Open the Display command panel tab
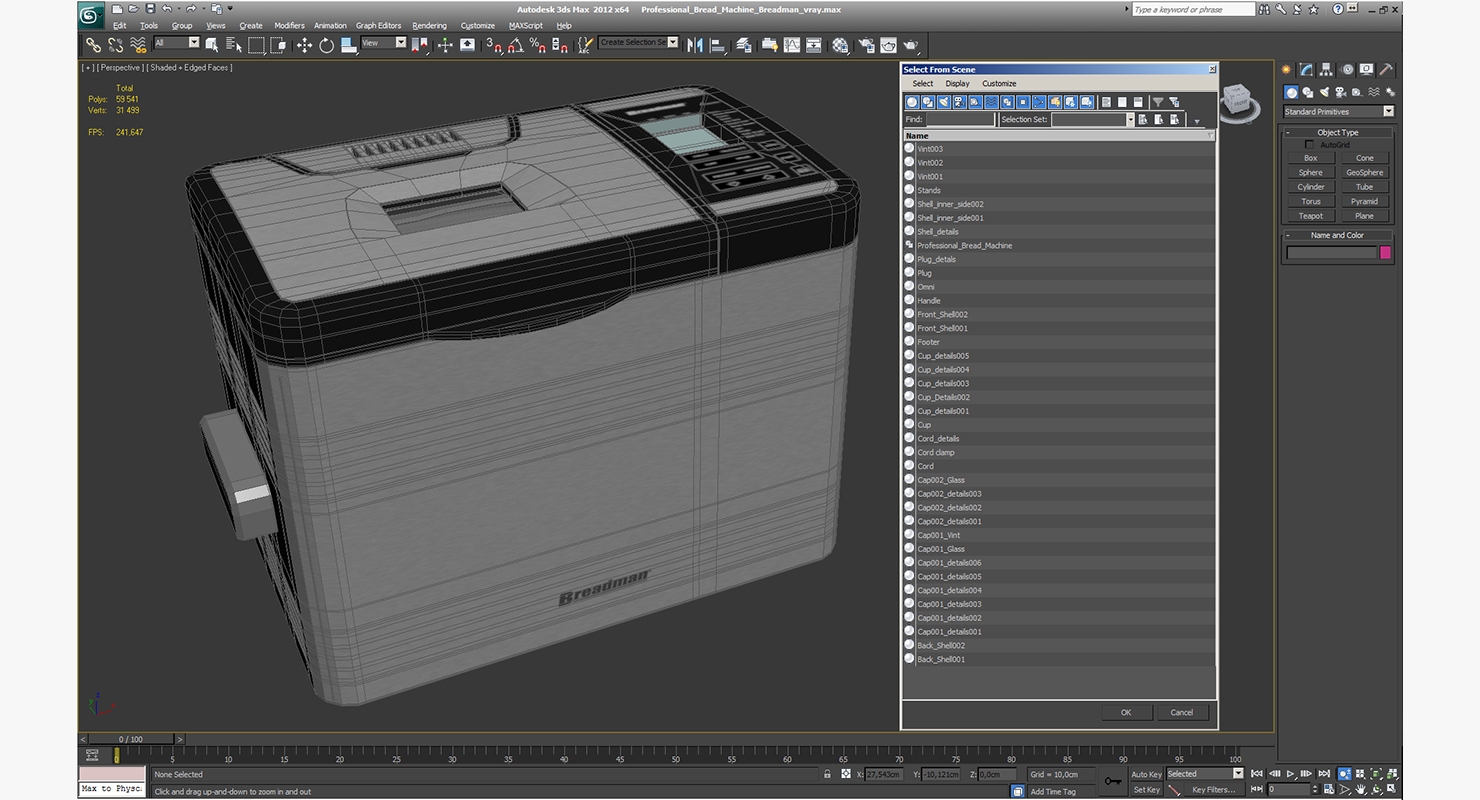The height and width of the screenshot is (800, 1480). pos(1367,69)
